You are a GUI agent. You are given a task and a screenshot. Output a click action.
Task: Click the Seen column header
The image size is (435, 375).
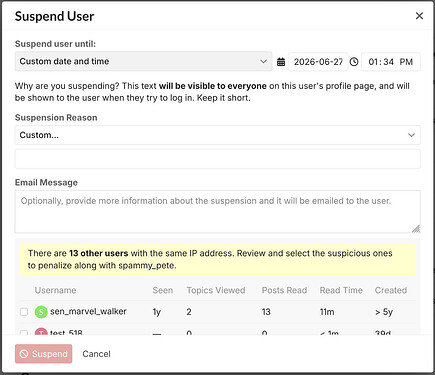pos(163,290)
